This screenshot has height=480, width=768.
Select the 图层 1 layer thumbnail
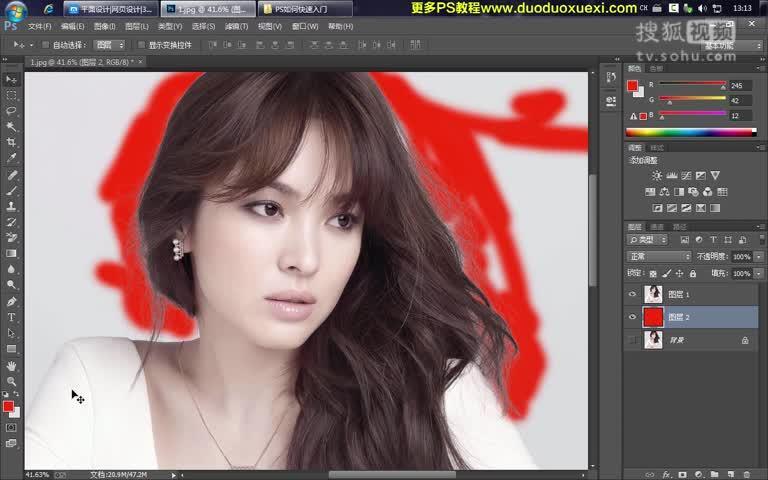tap(653, 294)
